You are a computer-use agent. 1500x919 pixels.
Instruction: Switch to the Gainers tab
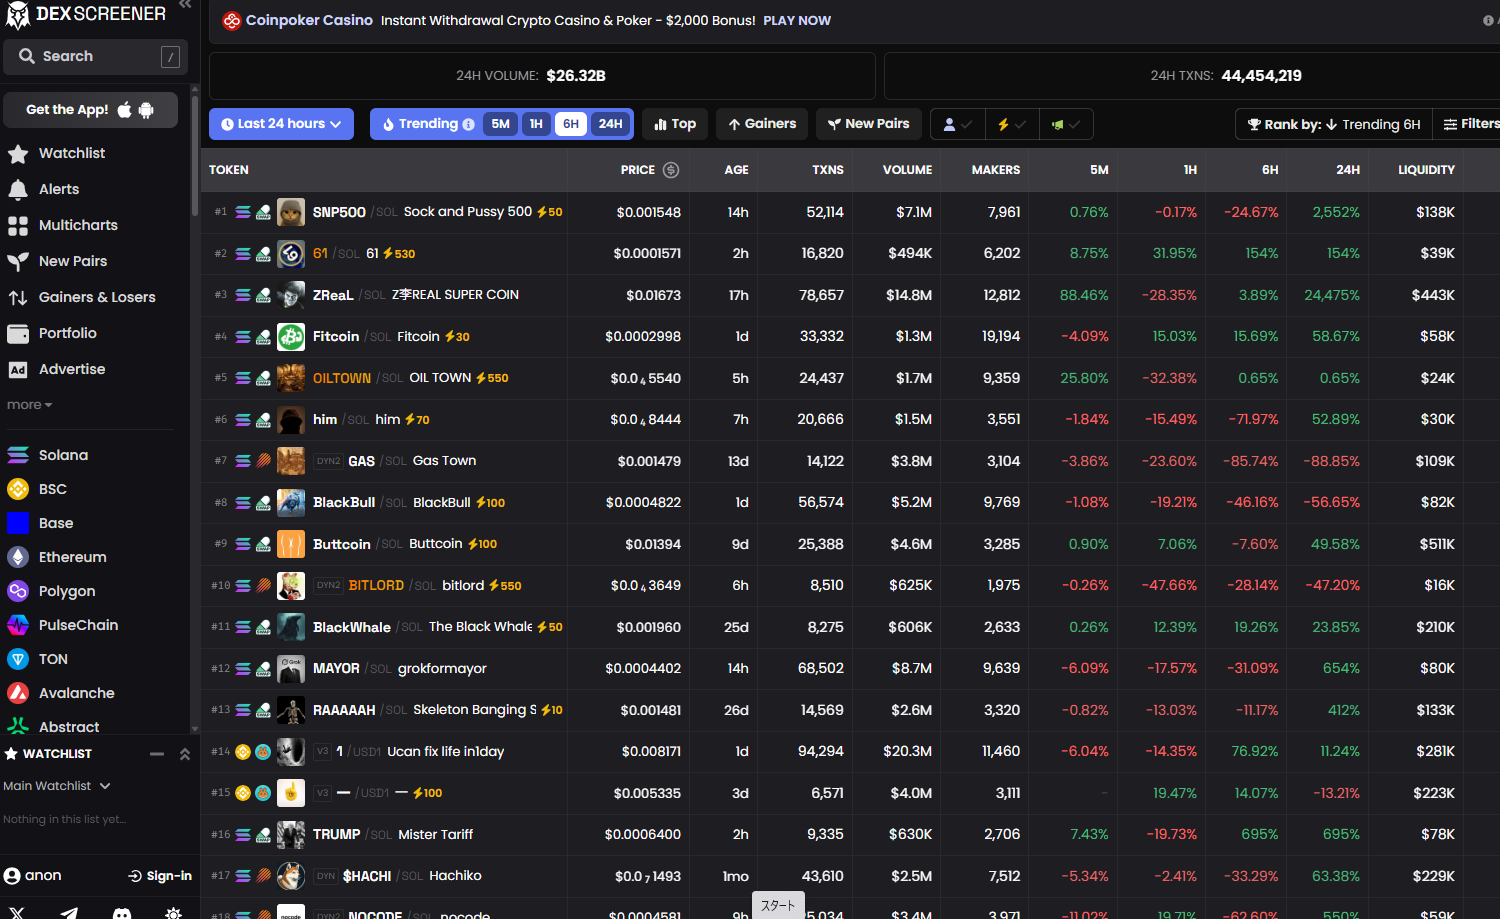(x=762, y=124)
